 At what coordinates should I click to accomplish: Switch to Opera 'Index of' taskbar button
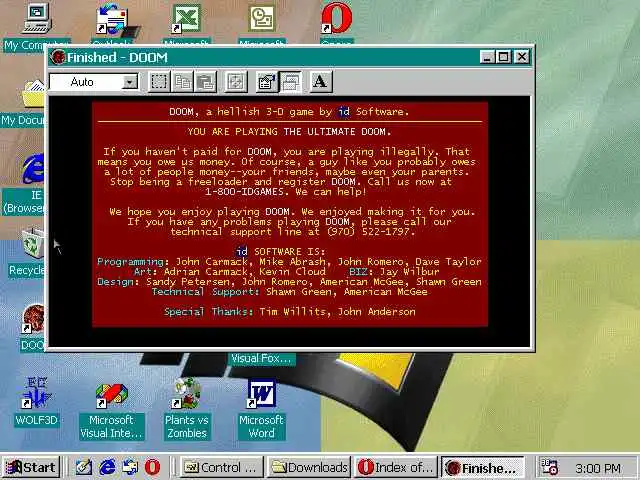tap(396, 467)
